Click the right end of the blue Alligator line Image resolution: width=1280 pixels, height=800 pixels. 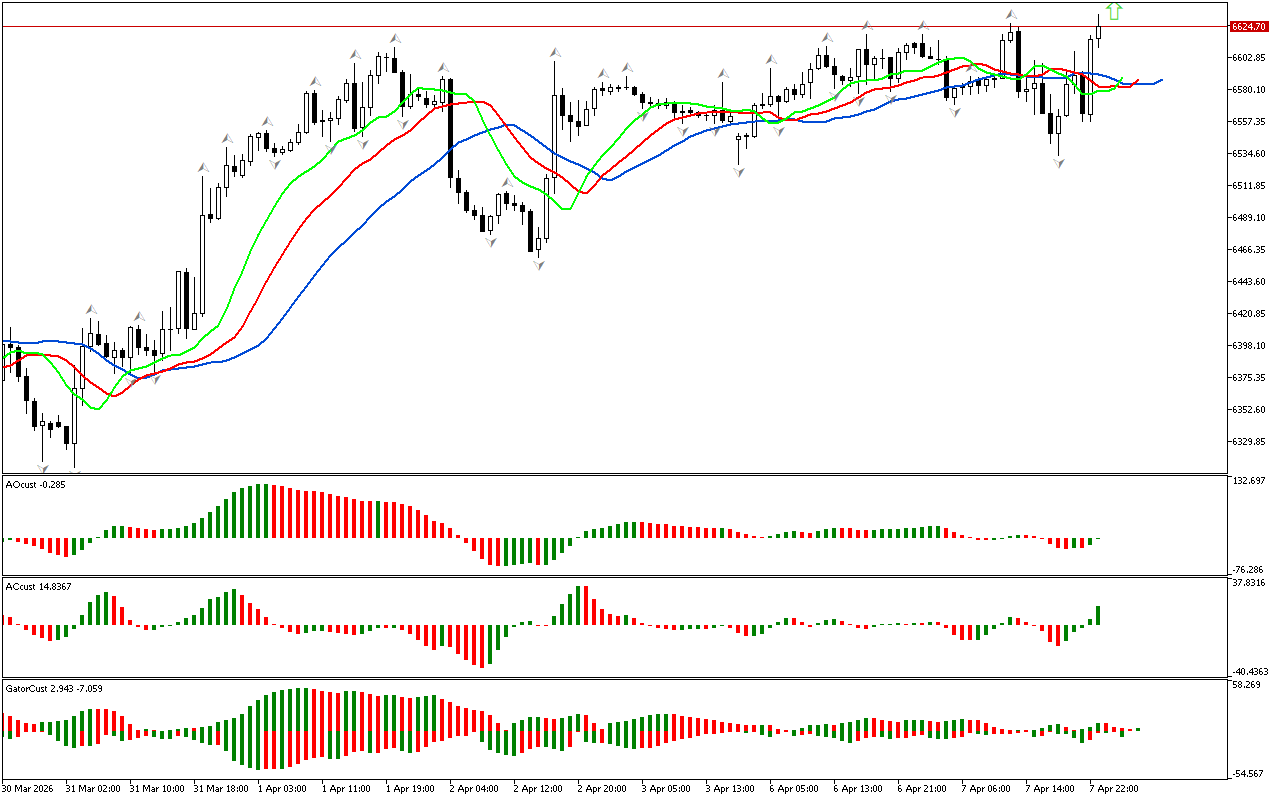[x=1161, y=80]
